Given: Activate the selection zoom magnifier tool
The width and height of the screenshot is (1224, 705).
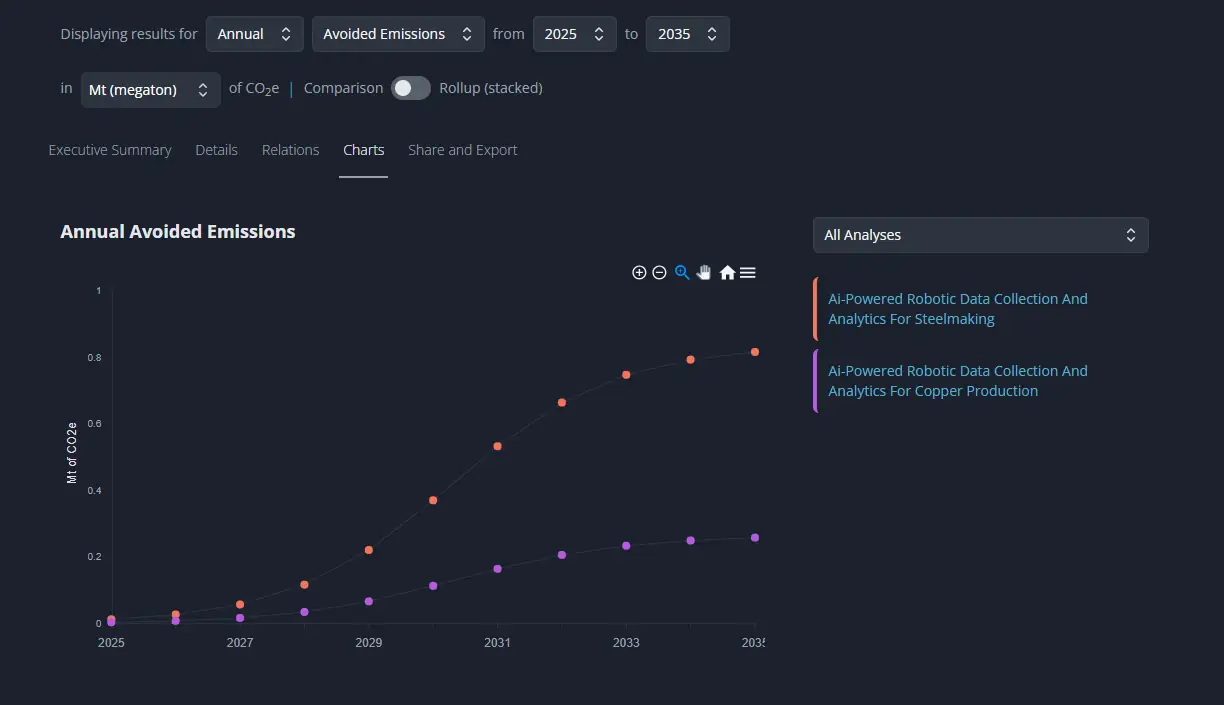Looking at the screenshot, I should (682, 272).
